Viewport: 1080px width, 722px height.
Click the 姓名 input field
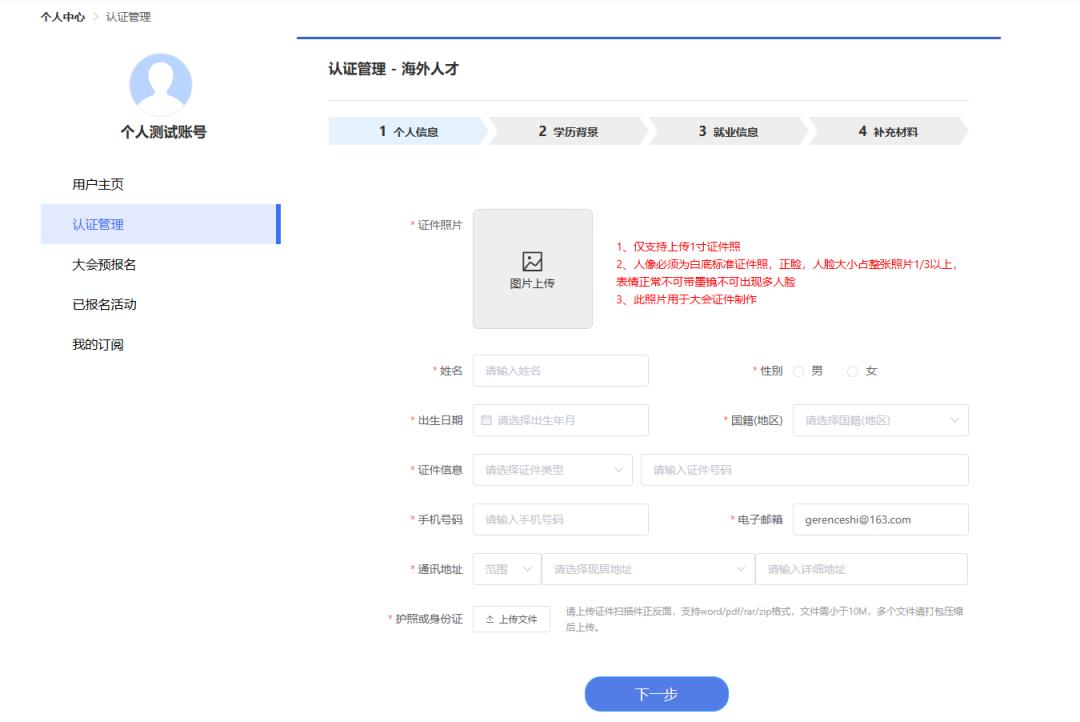point(560,371)
